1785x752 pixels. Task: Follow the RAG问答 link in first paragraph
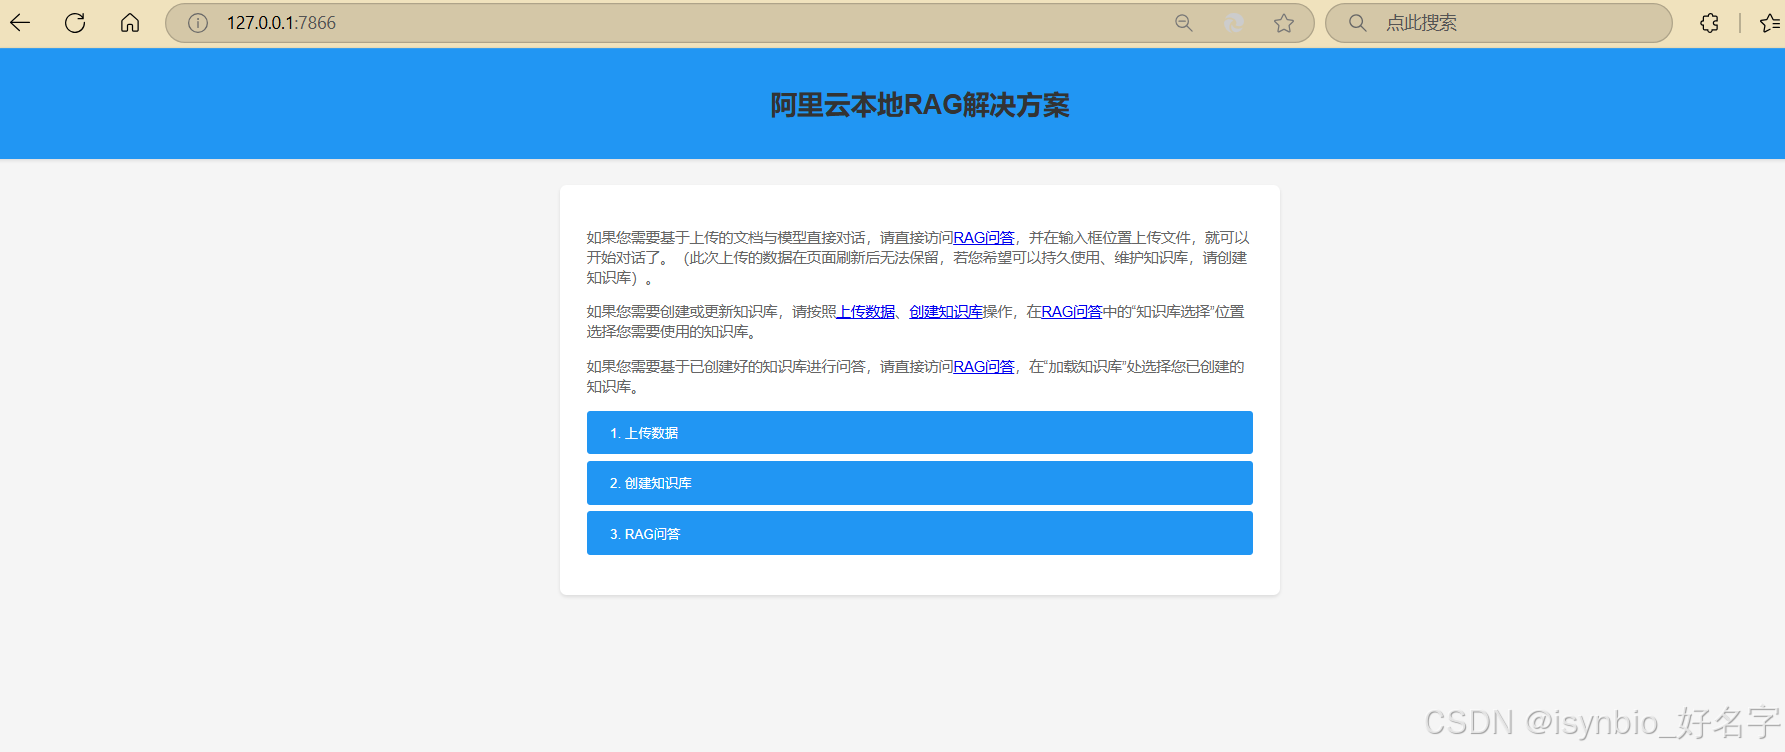(x=984, y=237)
